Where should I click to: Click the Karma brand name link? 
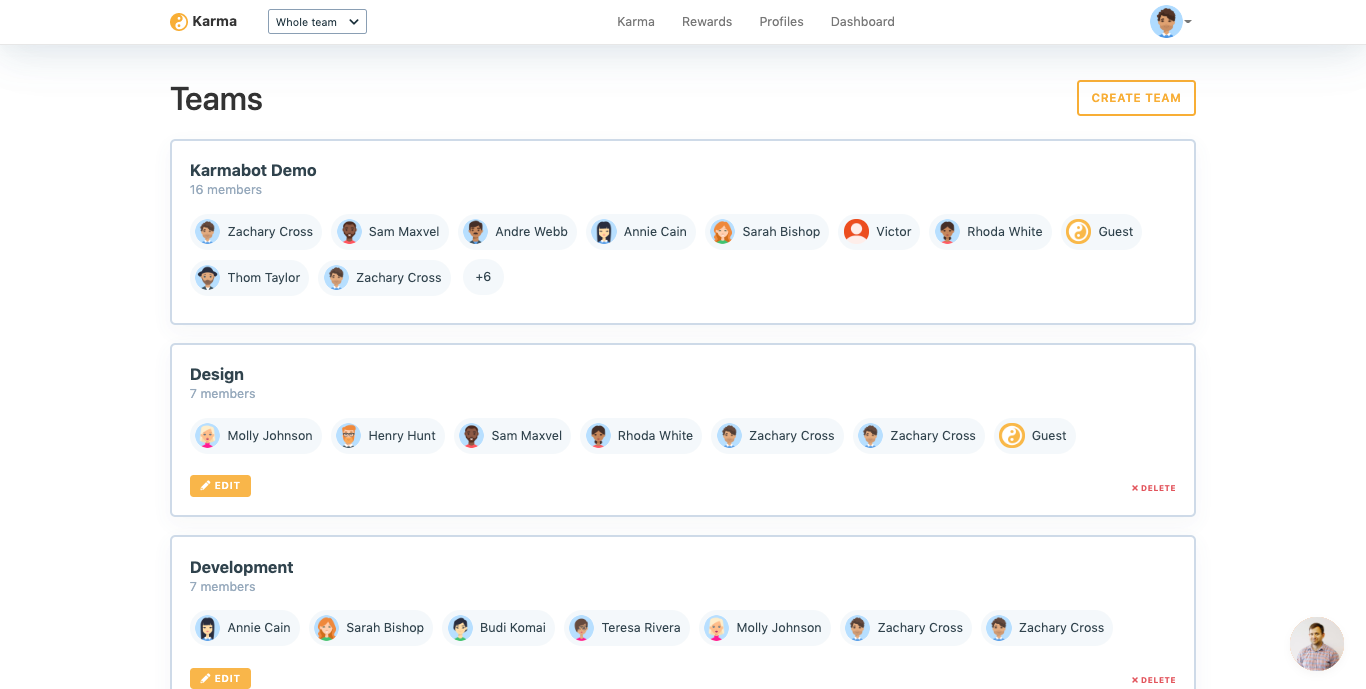tap(215, 21)
